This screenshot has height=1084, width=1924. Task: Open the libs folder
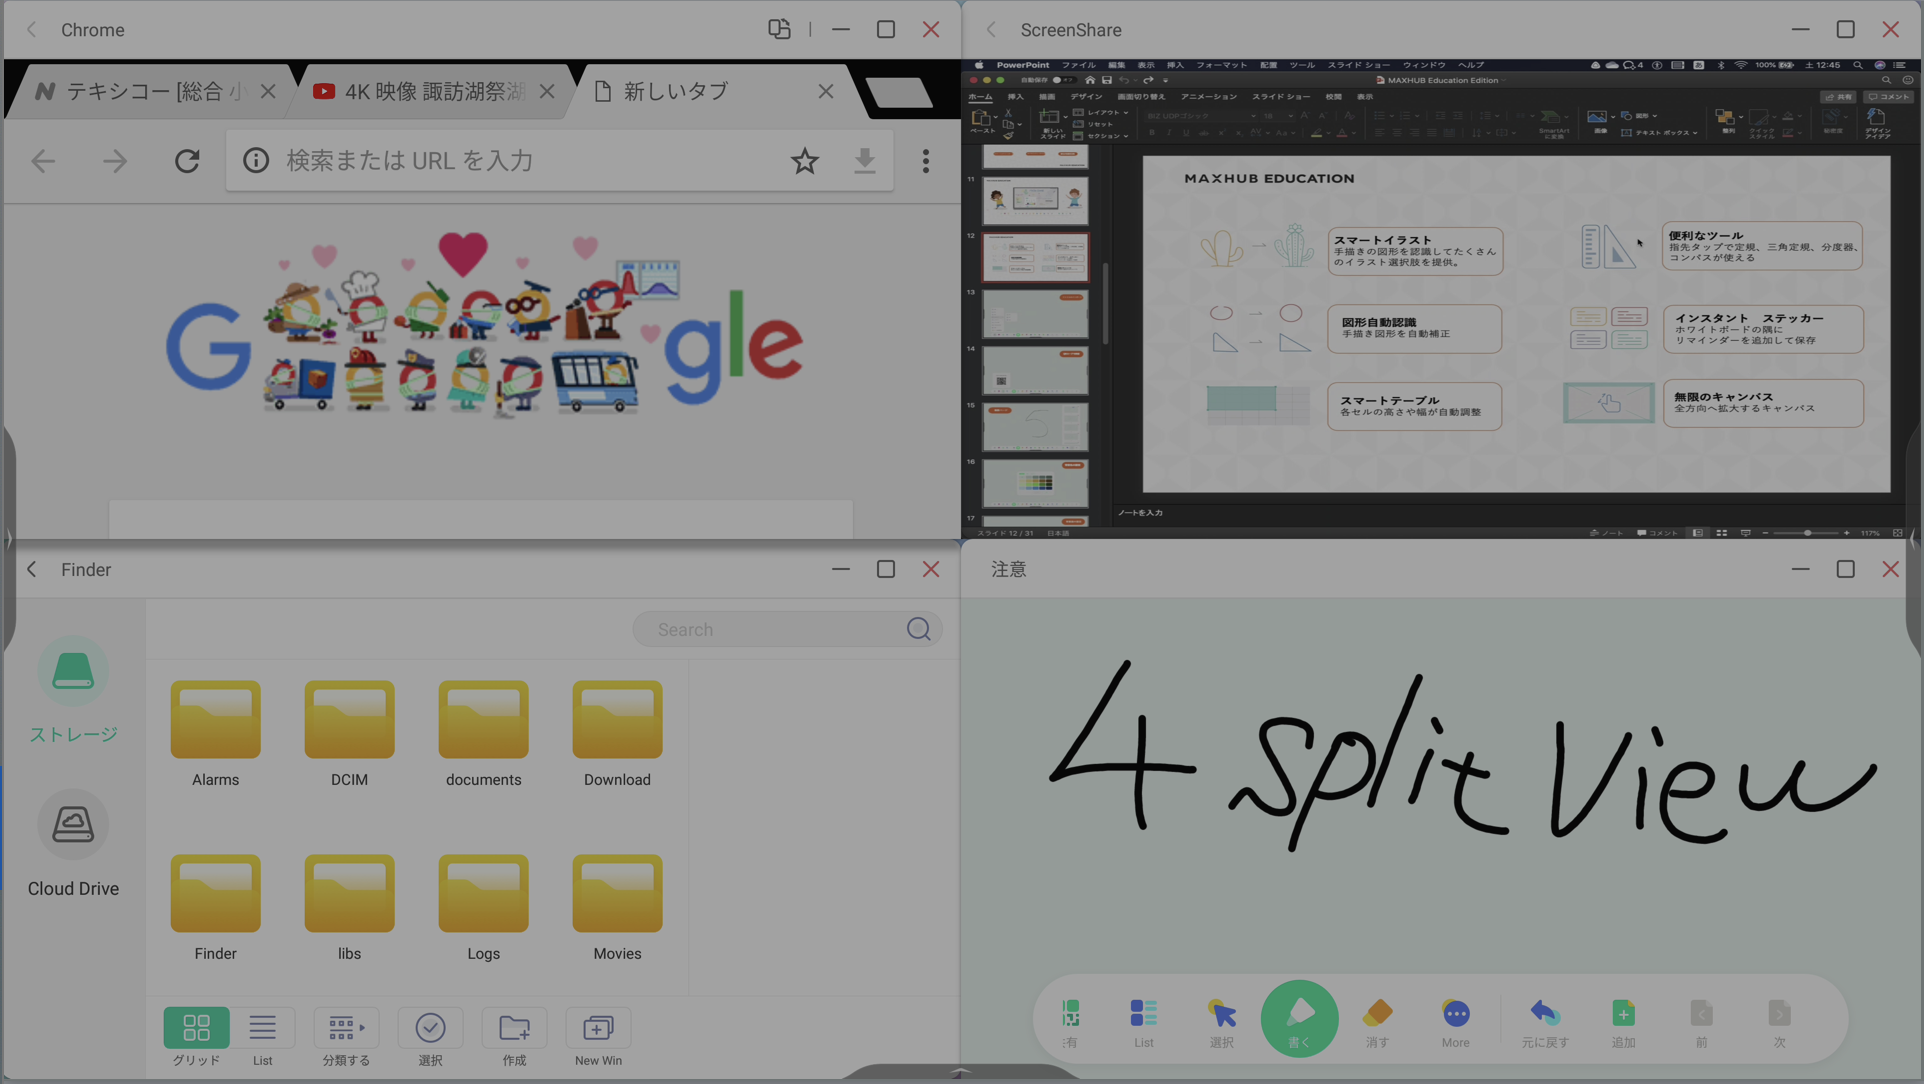[349, 909]
